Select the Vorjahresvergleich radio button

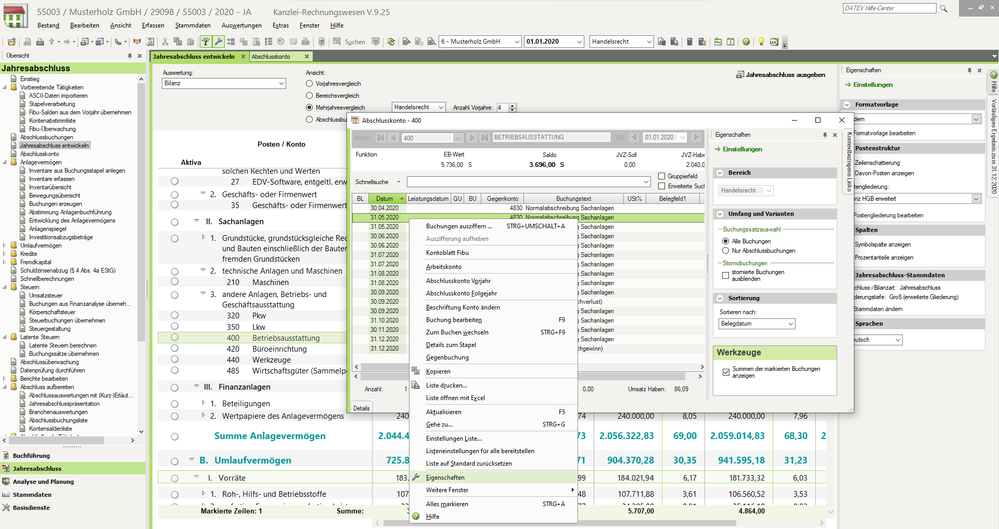310,84
